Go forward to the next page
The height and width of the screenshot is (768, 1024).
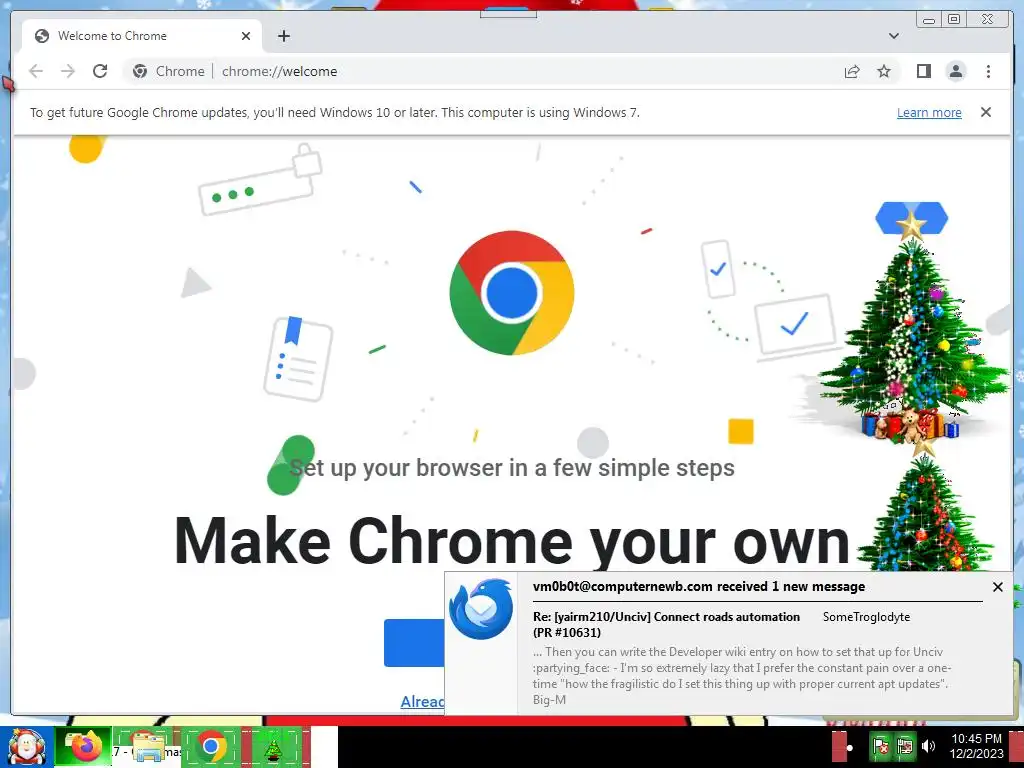68,71
